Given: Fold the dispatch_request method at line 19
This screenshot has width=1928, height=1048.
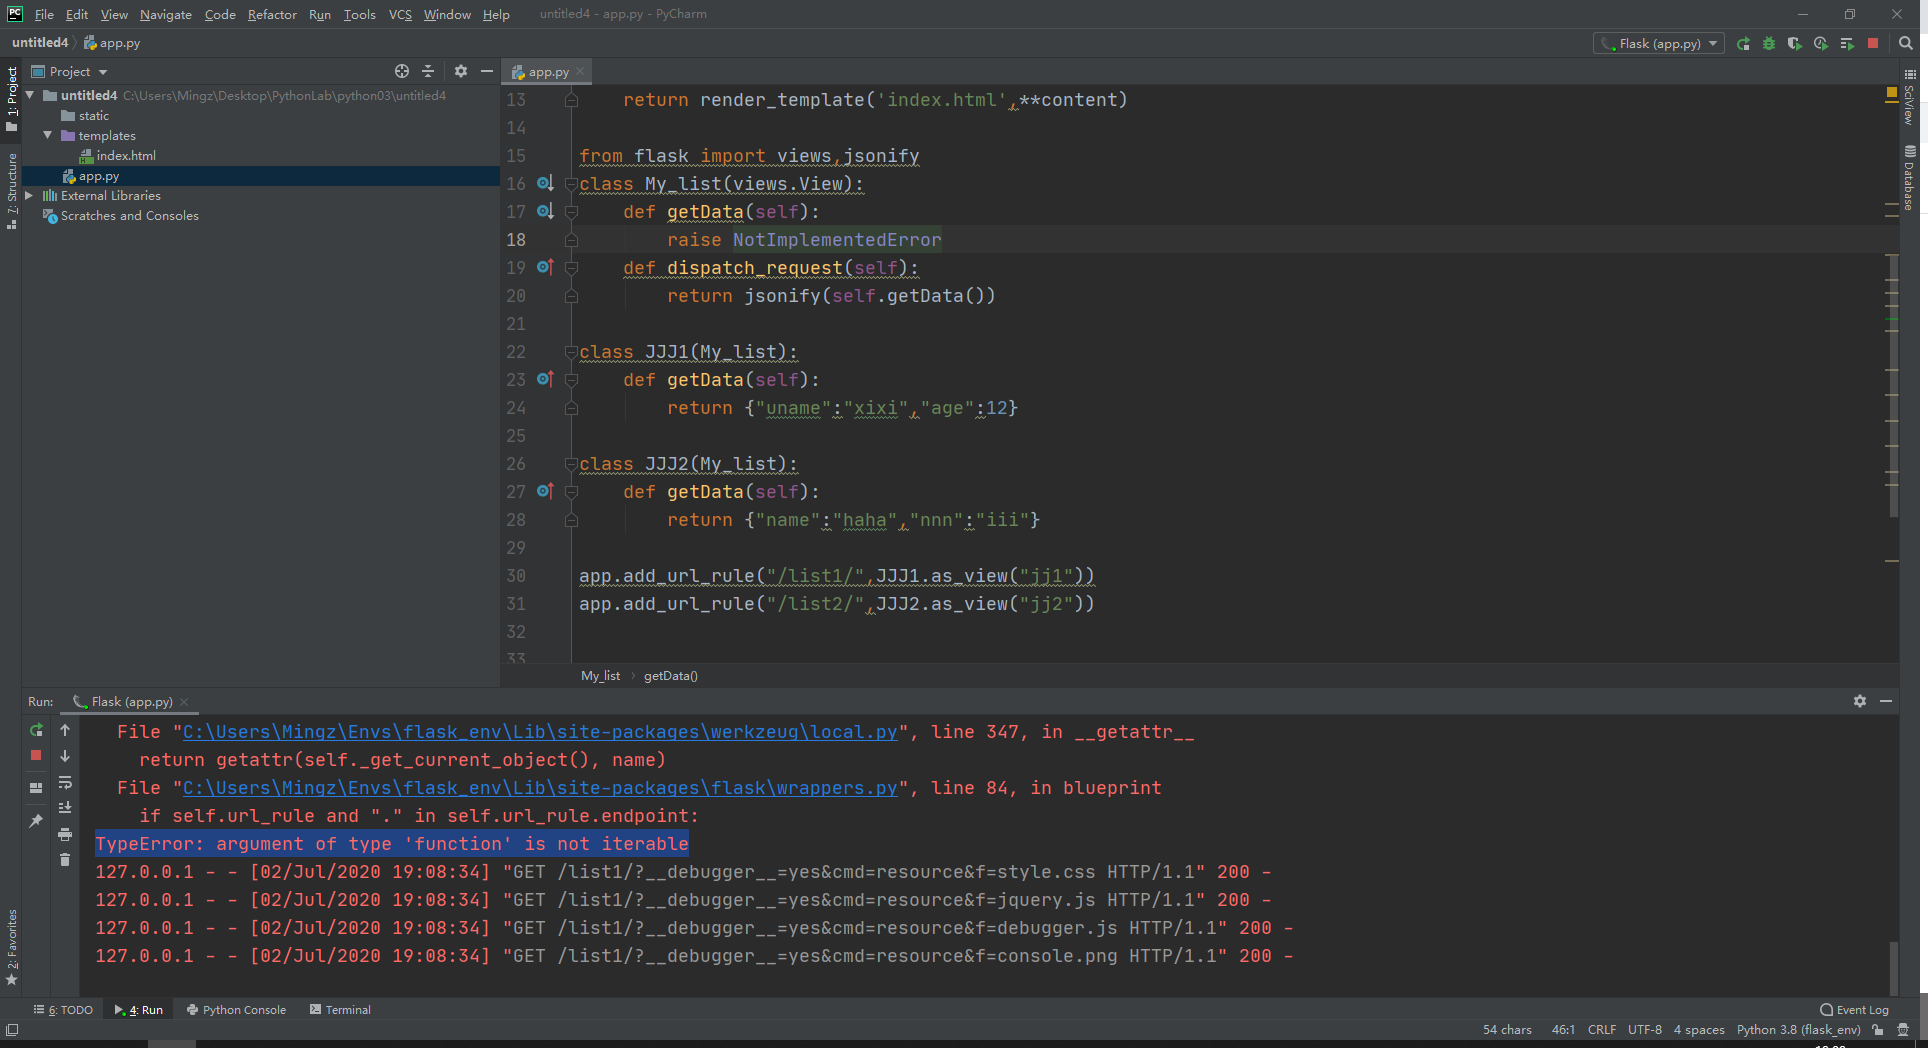Looking at the screenshot, I should pyautogui.click(x=571, y=267).
